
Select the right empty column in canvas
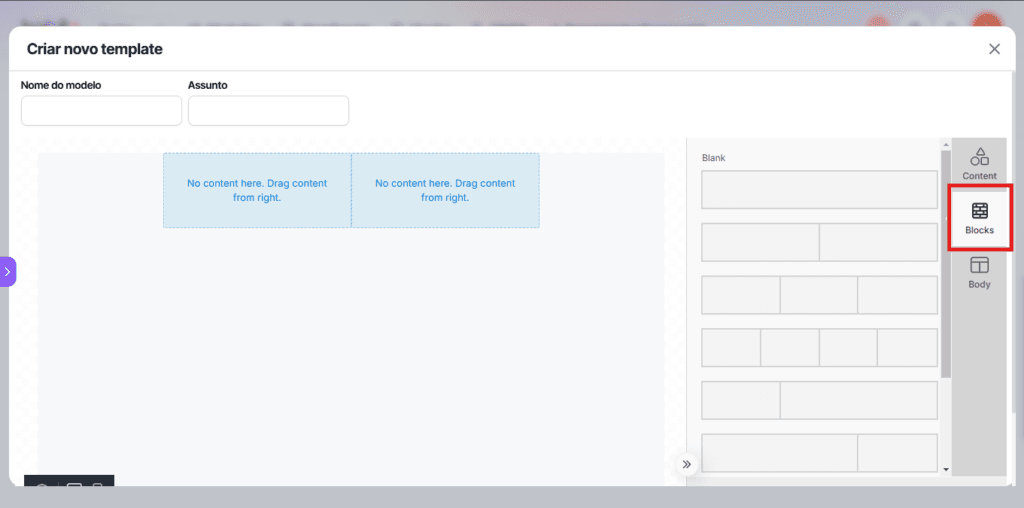point(445,190)
